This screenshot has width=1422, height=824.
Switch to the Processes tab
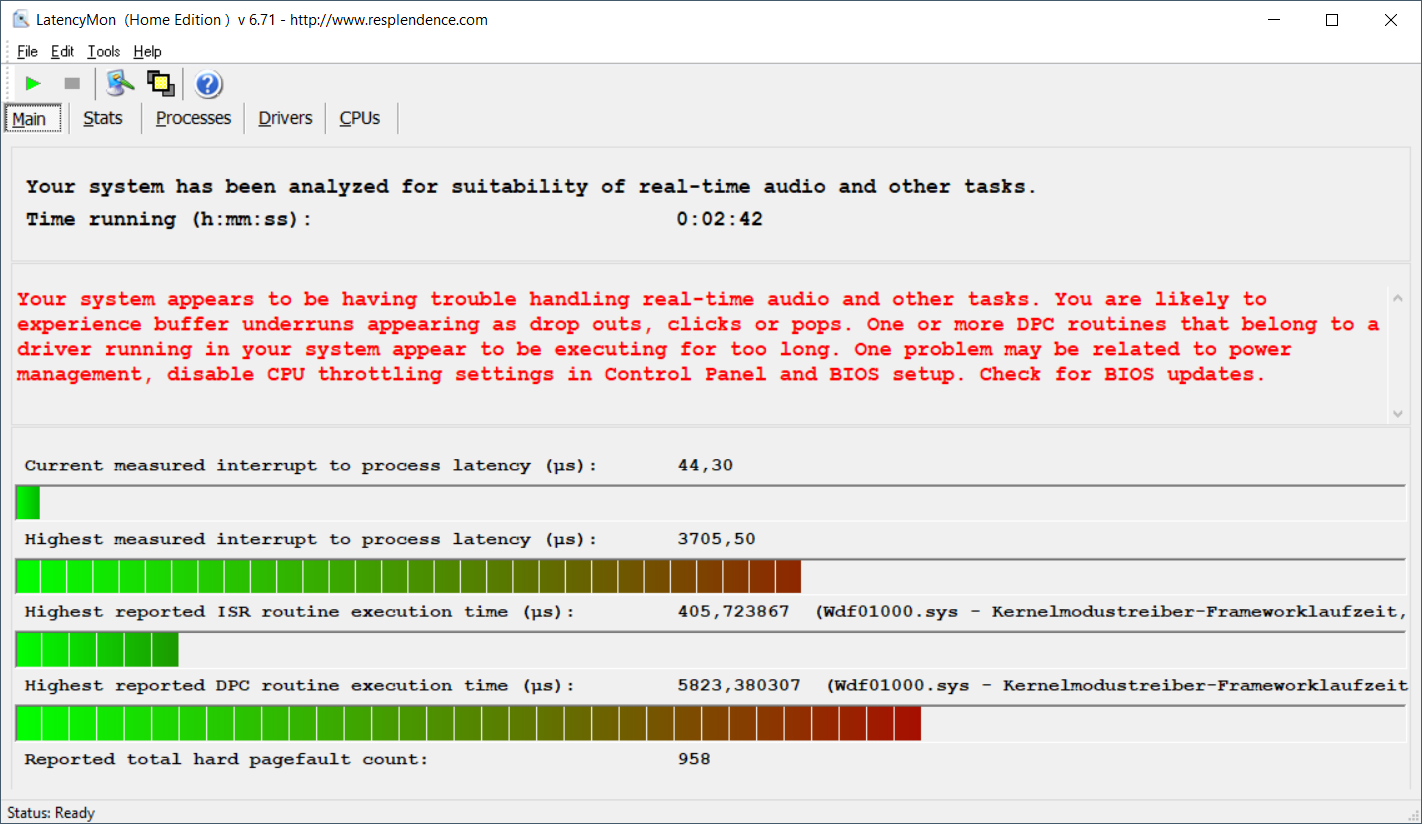[x=193, y=118]
